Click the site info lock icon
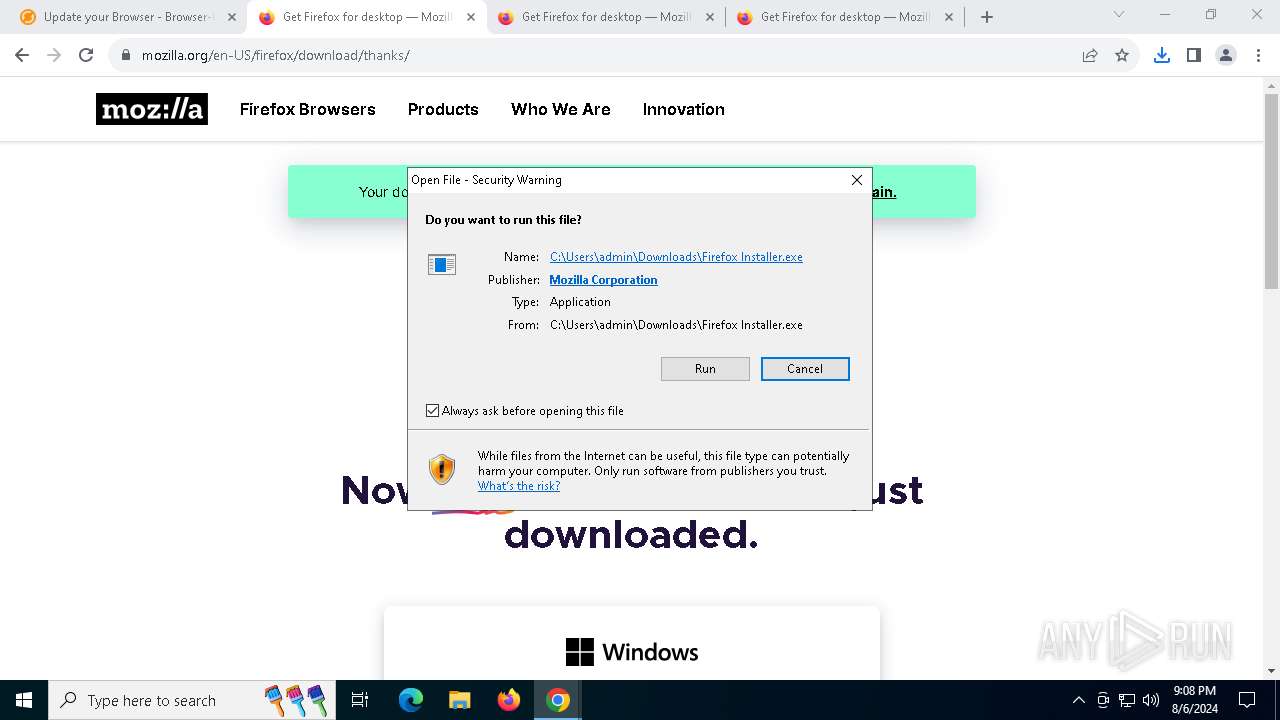Viewport: 1280px width, 720px height. coord(126,55)
